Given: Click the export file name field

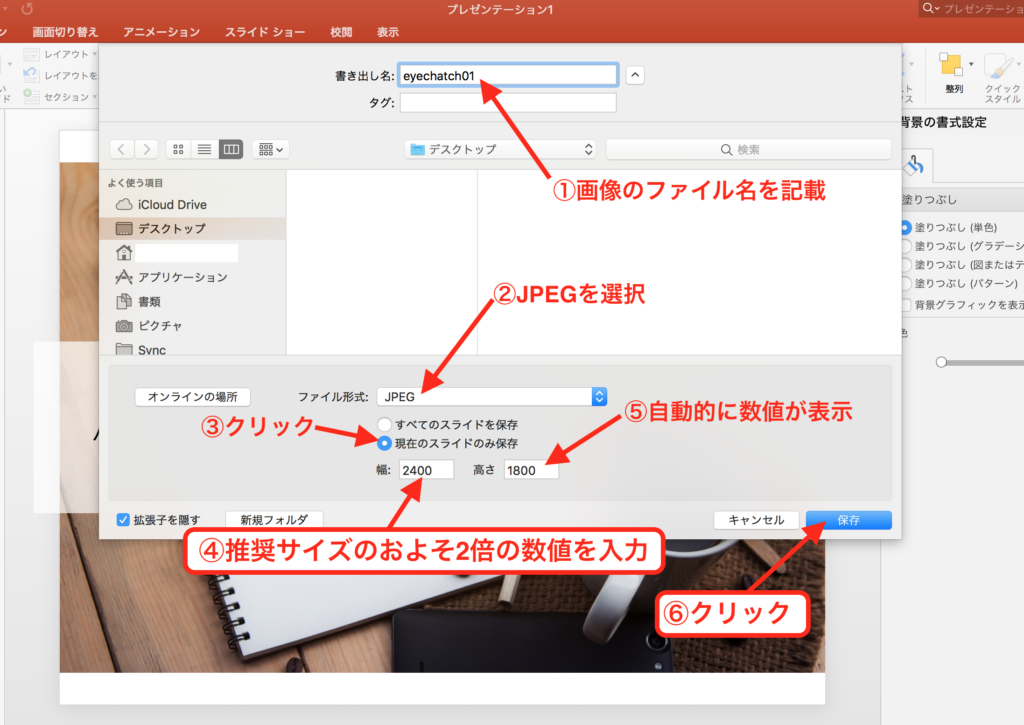Looking at the screenshot, I should pos(507,75).
